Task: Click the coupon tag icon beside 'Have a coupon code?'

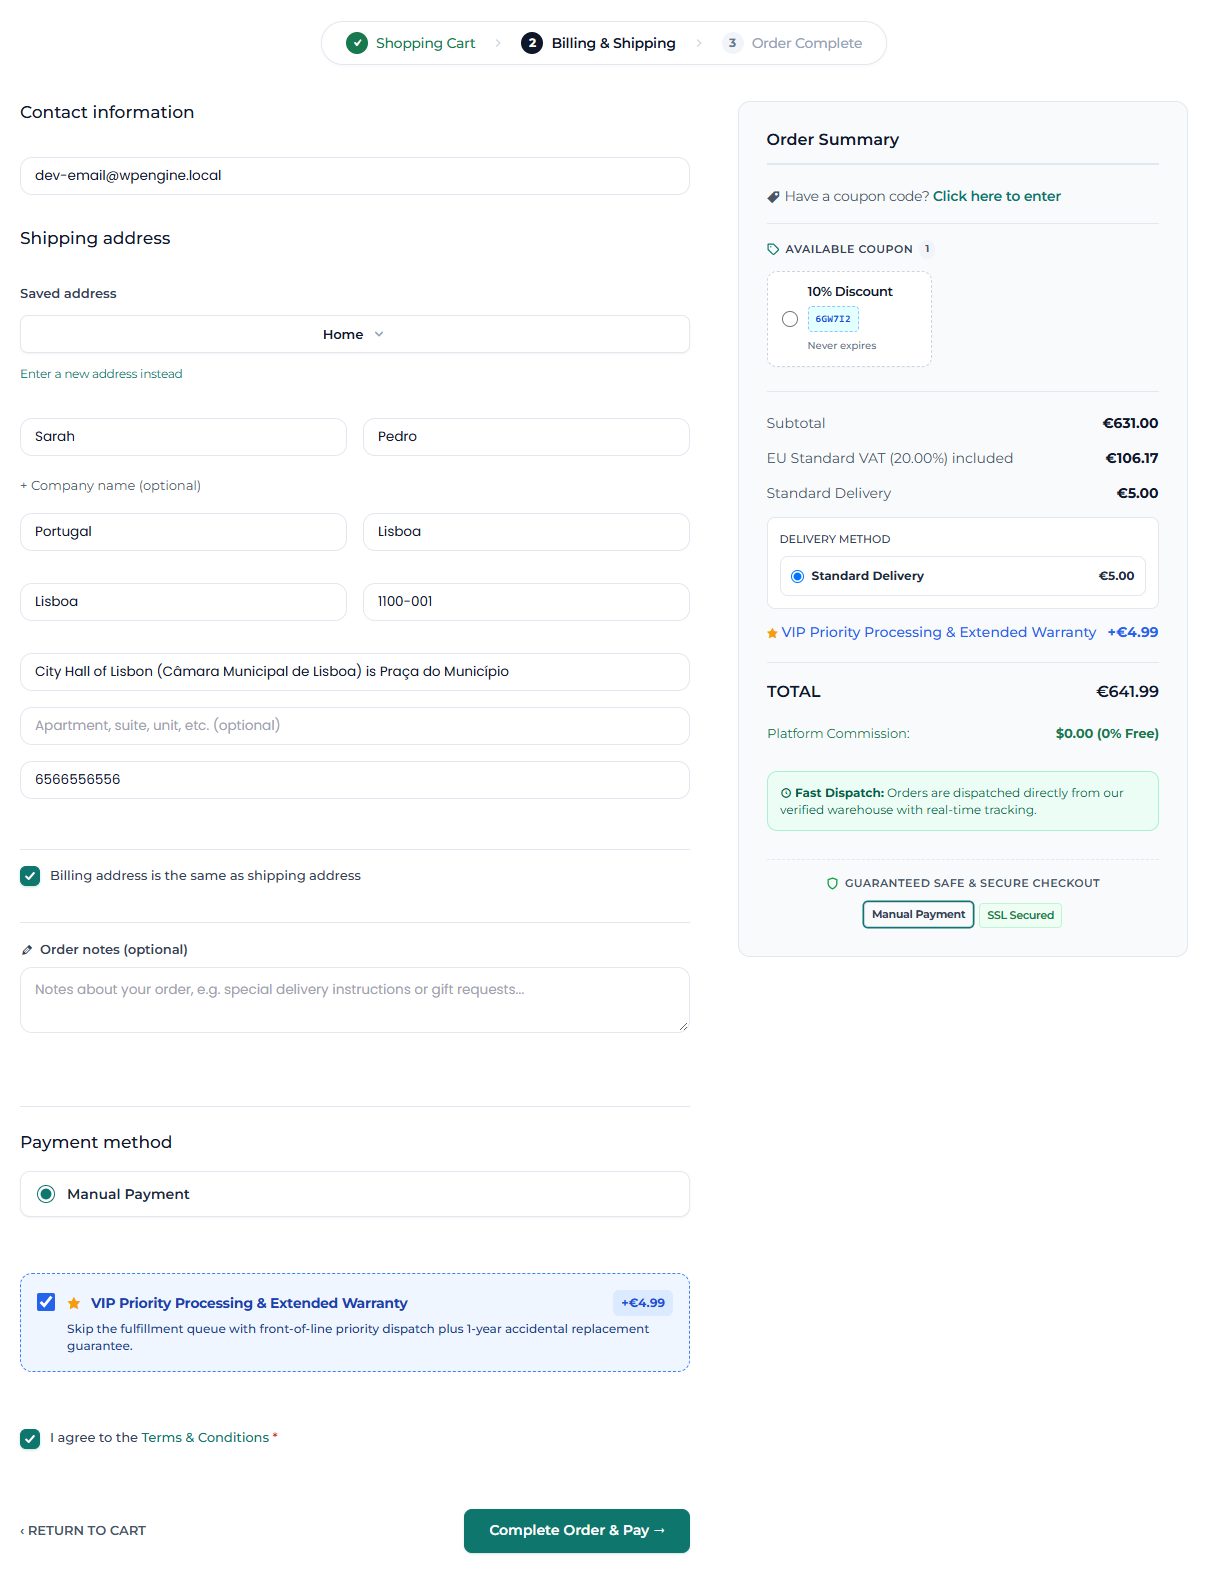Action: (x=773, y=197)
